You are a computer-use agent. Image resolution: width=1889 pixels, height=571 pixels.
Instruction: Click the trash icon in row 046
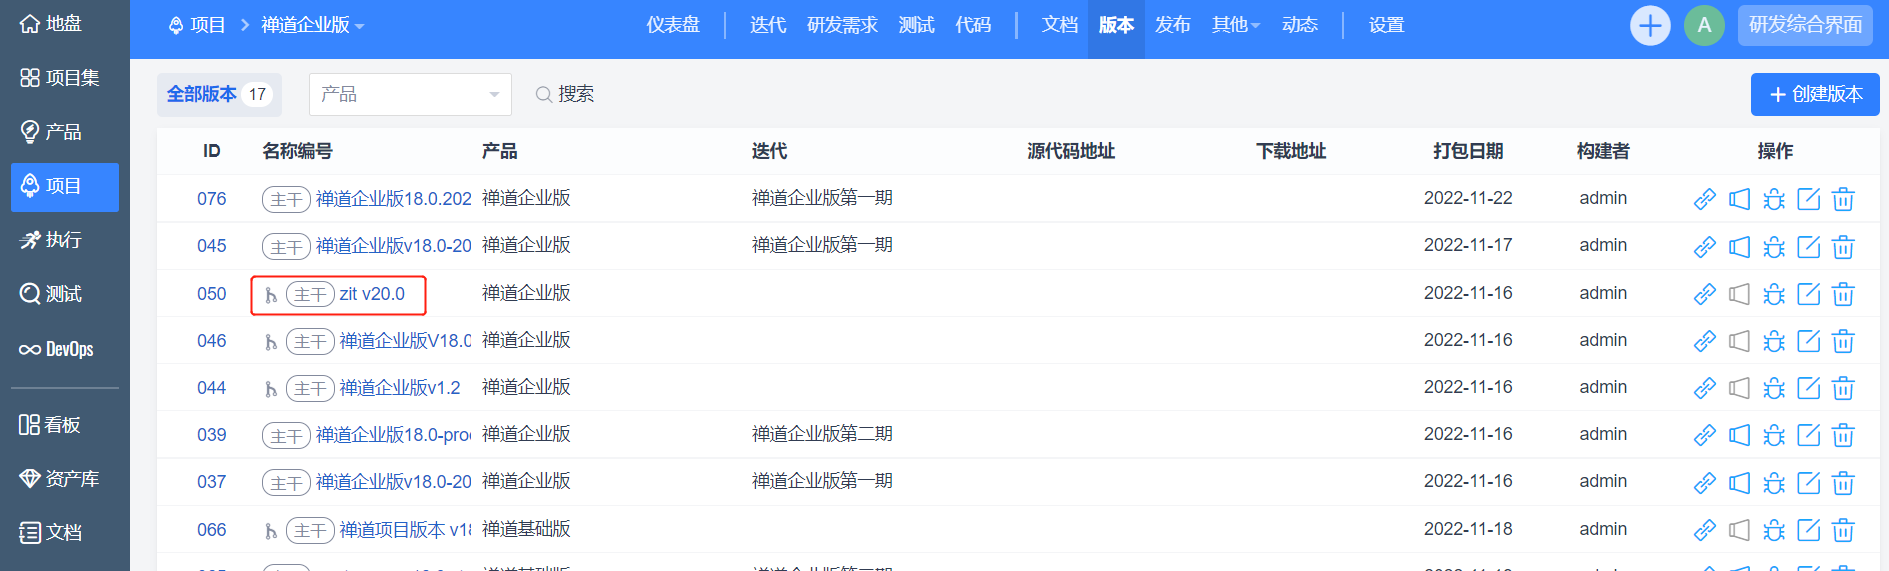(x=1843, y=341)
